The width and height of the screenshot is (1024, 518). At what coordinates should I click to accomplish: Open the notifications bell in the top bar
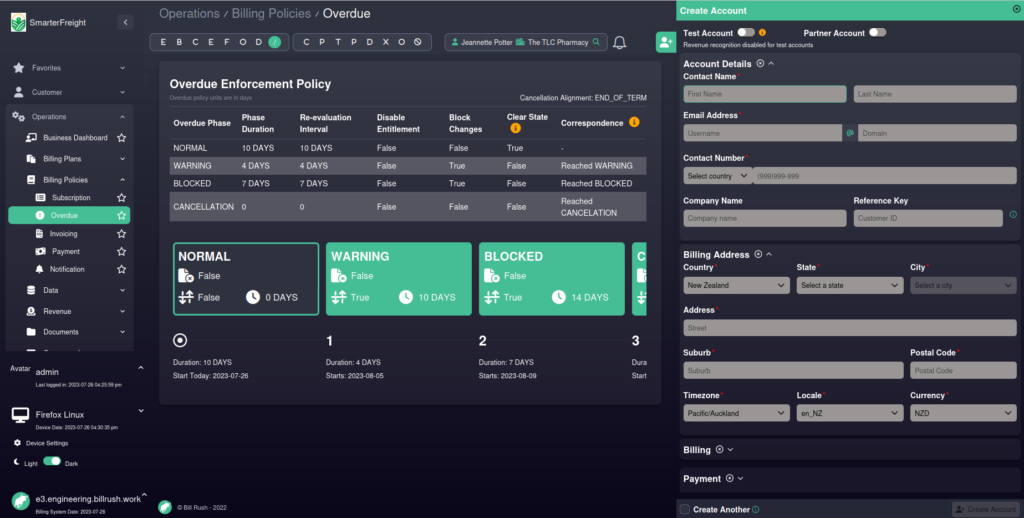[619, 42]
